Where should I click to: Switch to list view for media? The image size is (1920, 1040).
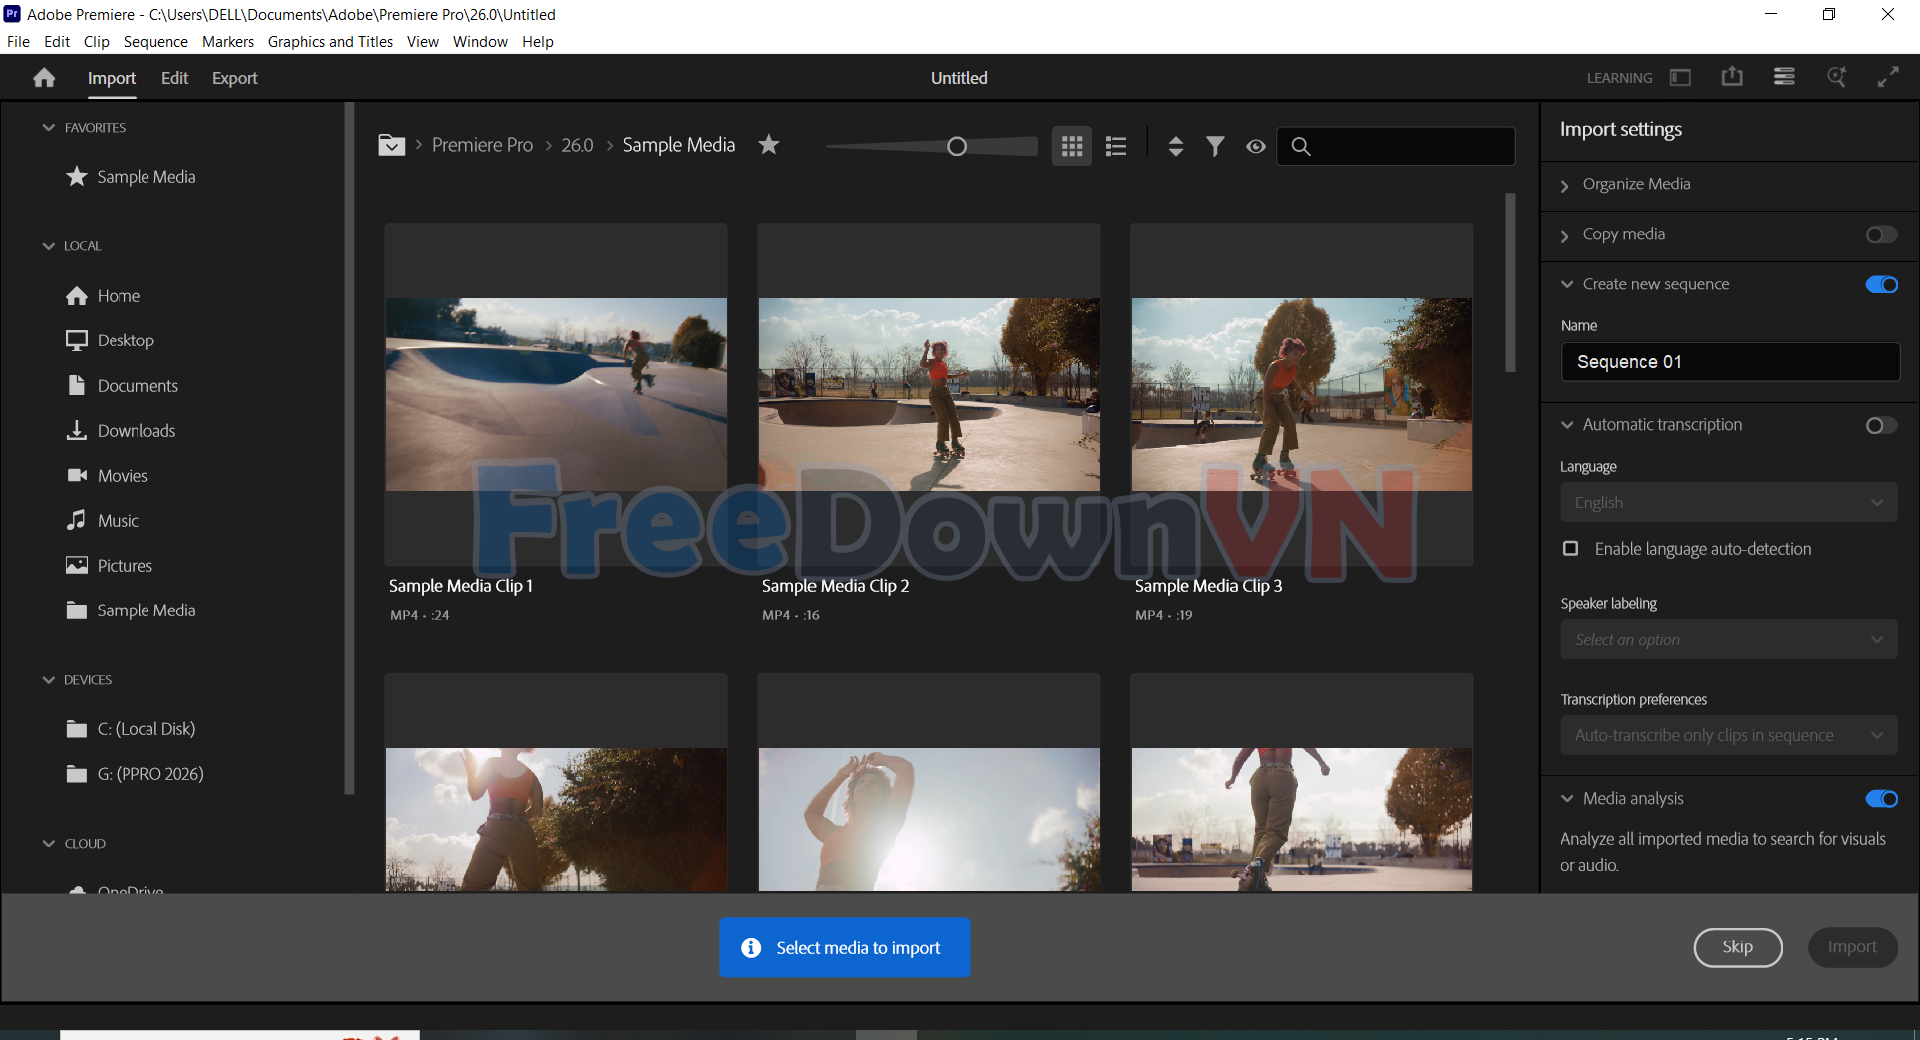1115,146
